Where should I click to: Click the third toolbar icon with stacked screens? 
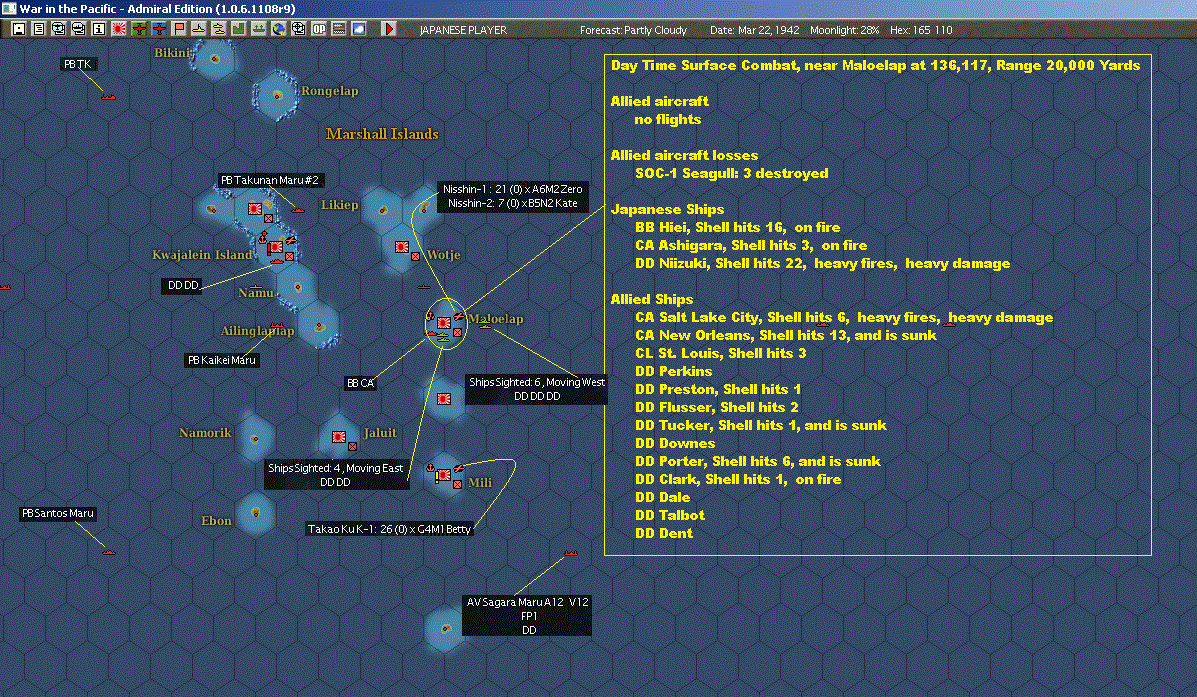[59, 29]
